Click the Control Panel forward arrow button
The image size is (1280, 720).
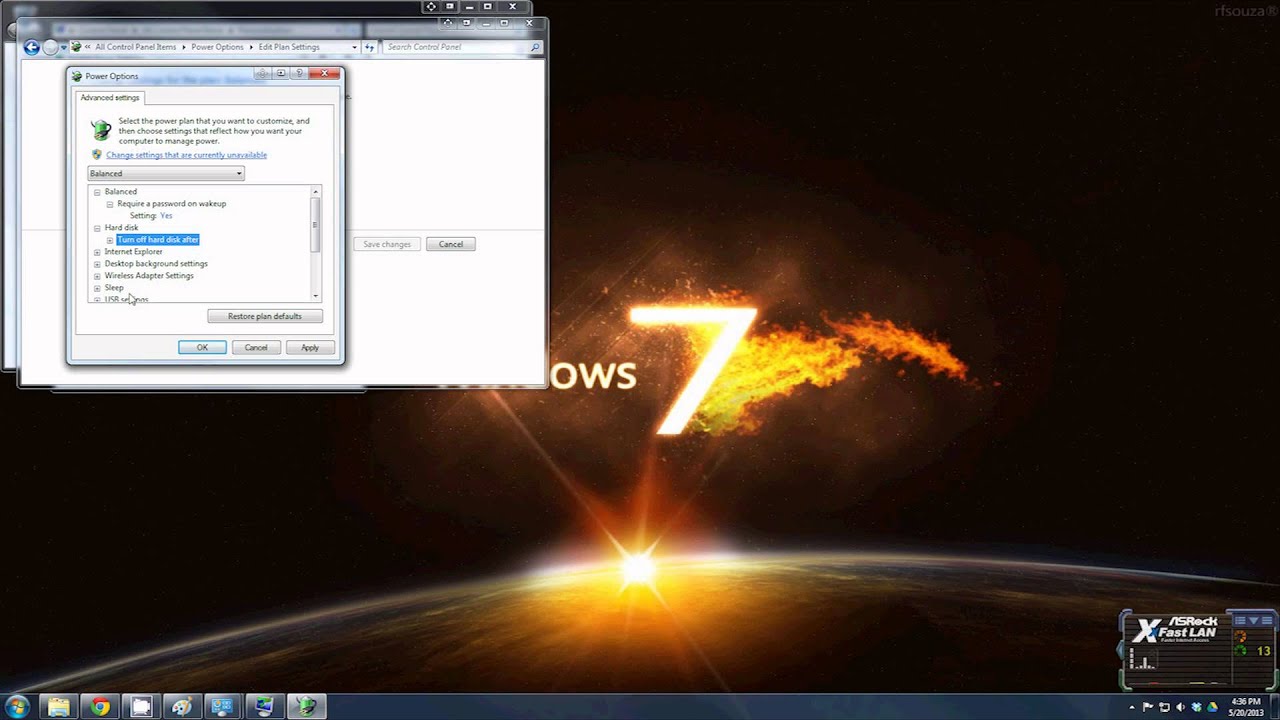(51, 47)
